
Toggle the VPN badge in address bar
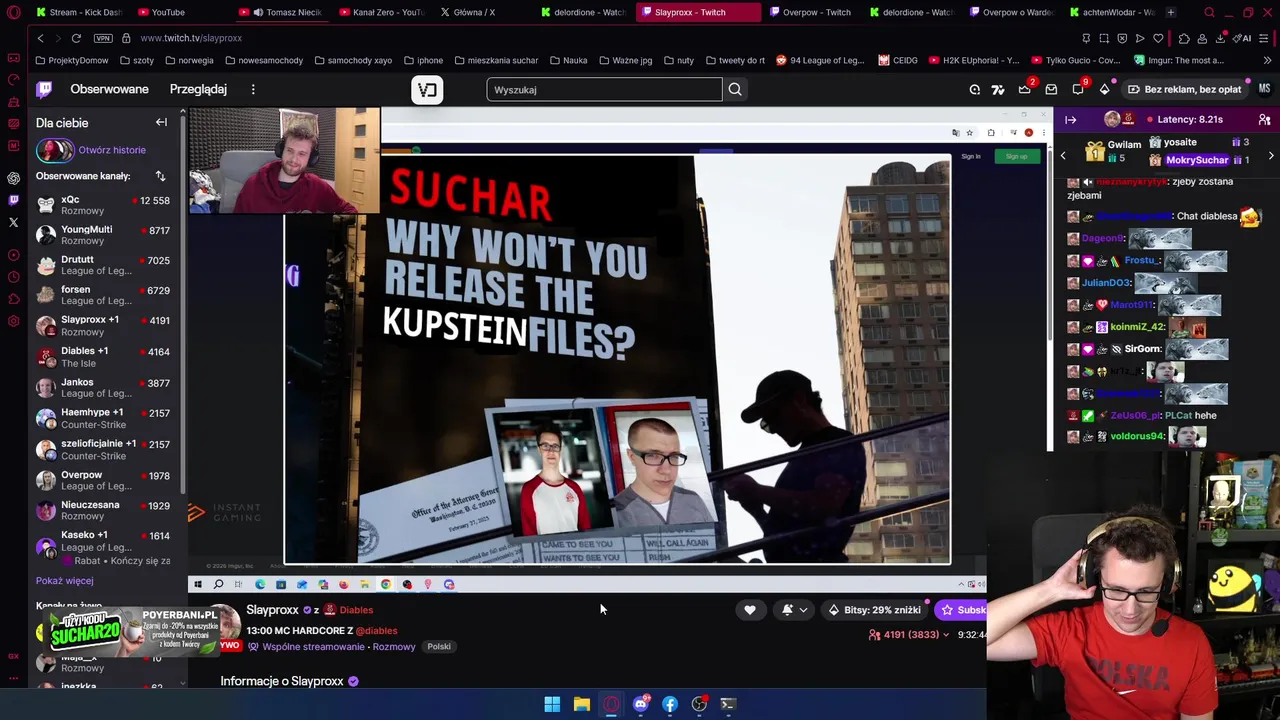pos(103,38)
